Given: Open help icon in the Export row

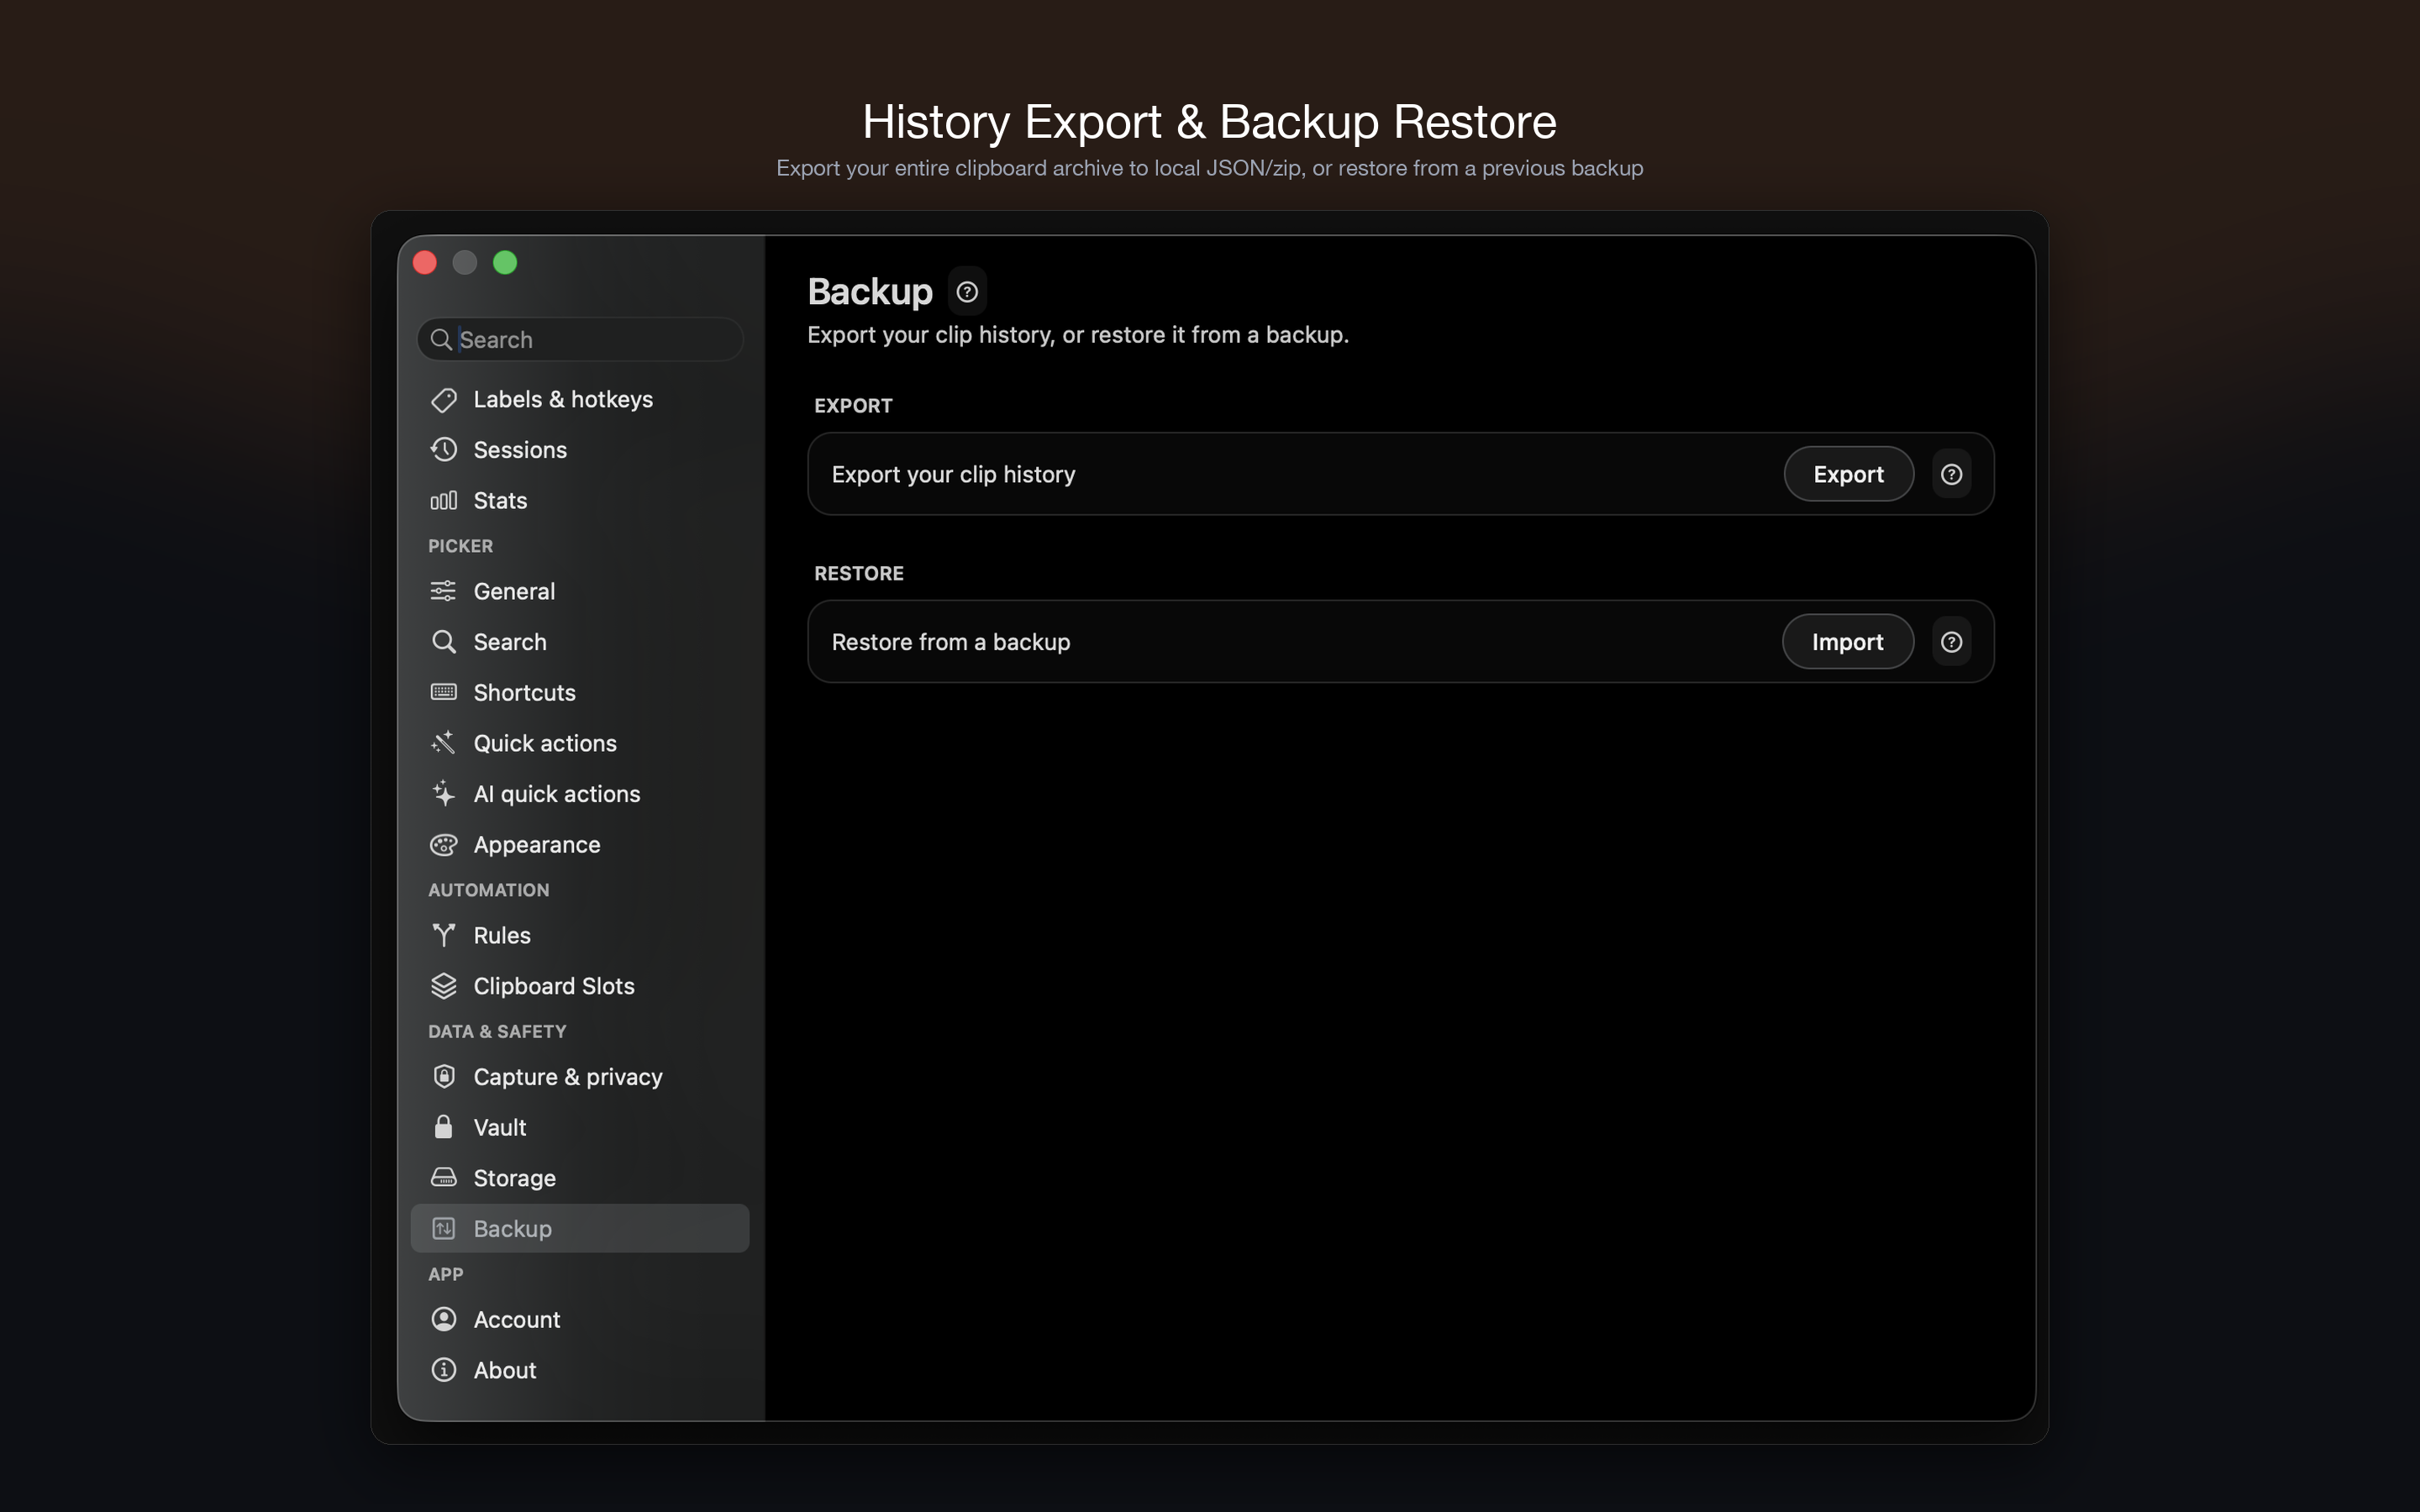Looking at the screenshot, I should click(1951, 474).
